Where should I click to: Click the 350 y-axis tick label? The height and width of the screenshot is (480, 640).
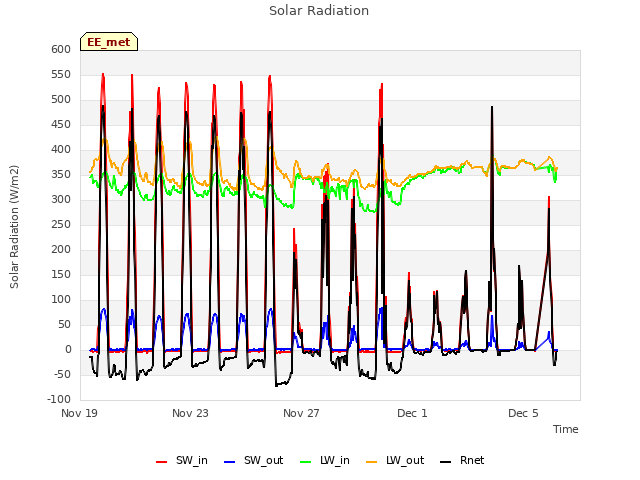pyautogui.click(x=61, y=175)
